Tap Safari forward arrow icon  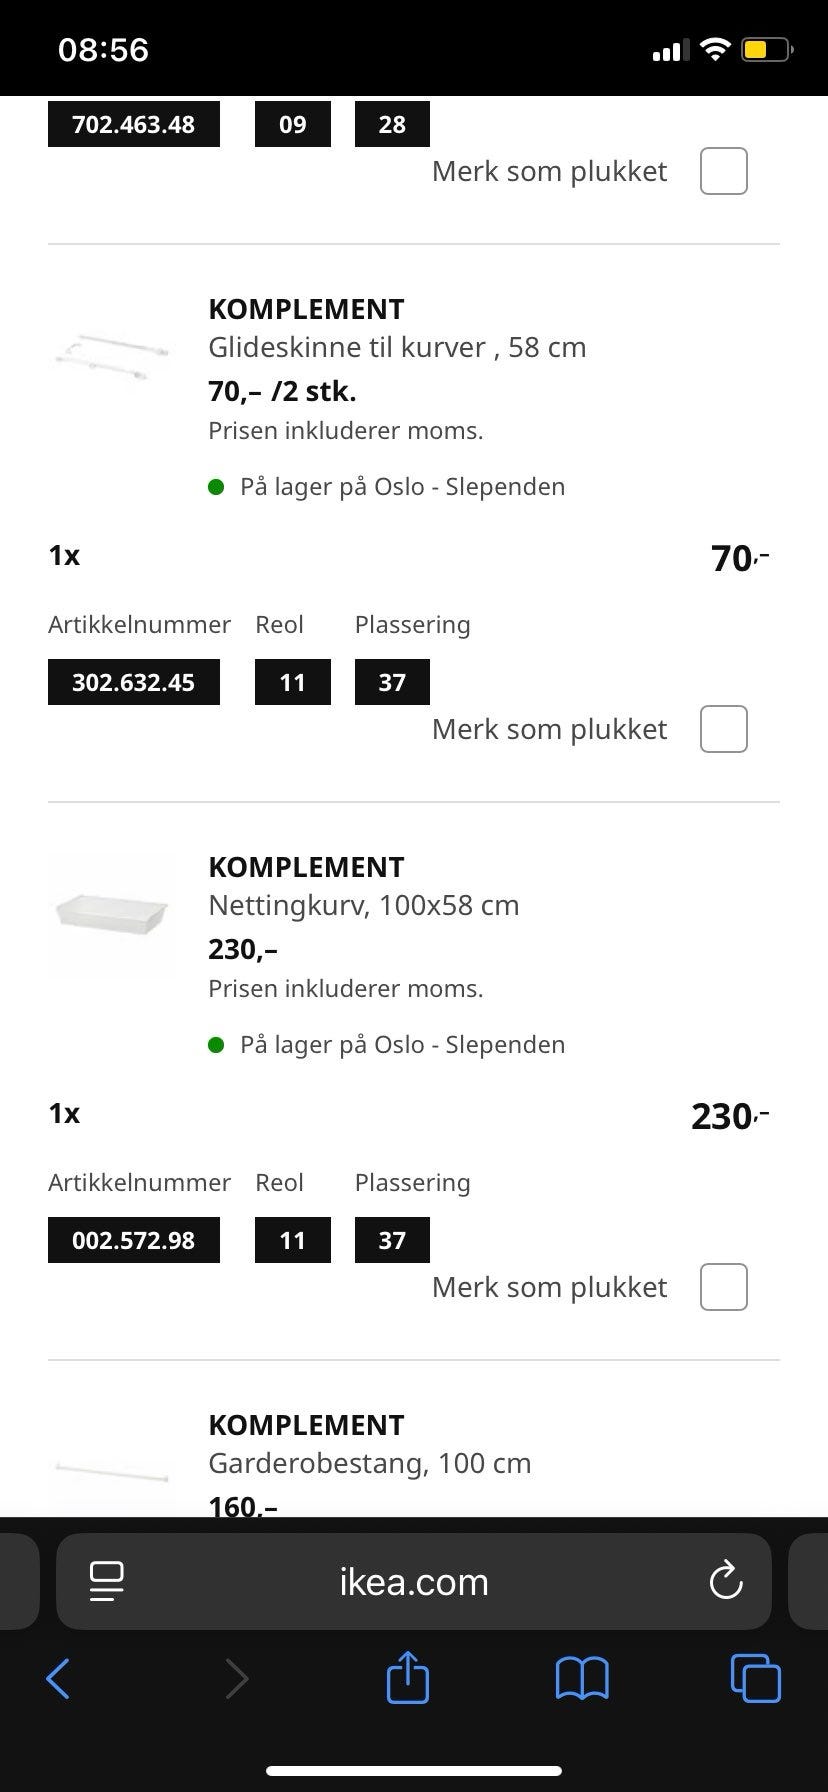(x=236, y=1678)
